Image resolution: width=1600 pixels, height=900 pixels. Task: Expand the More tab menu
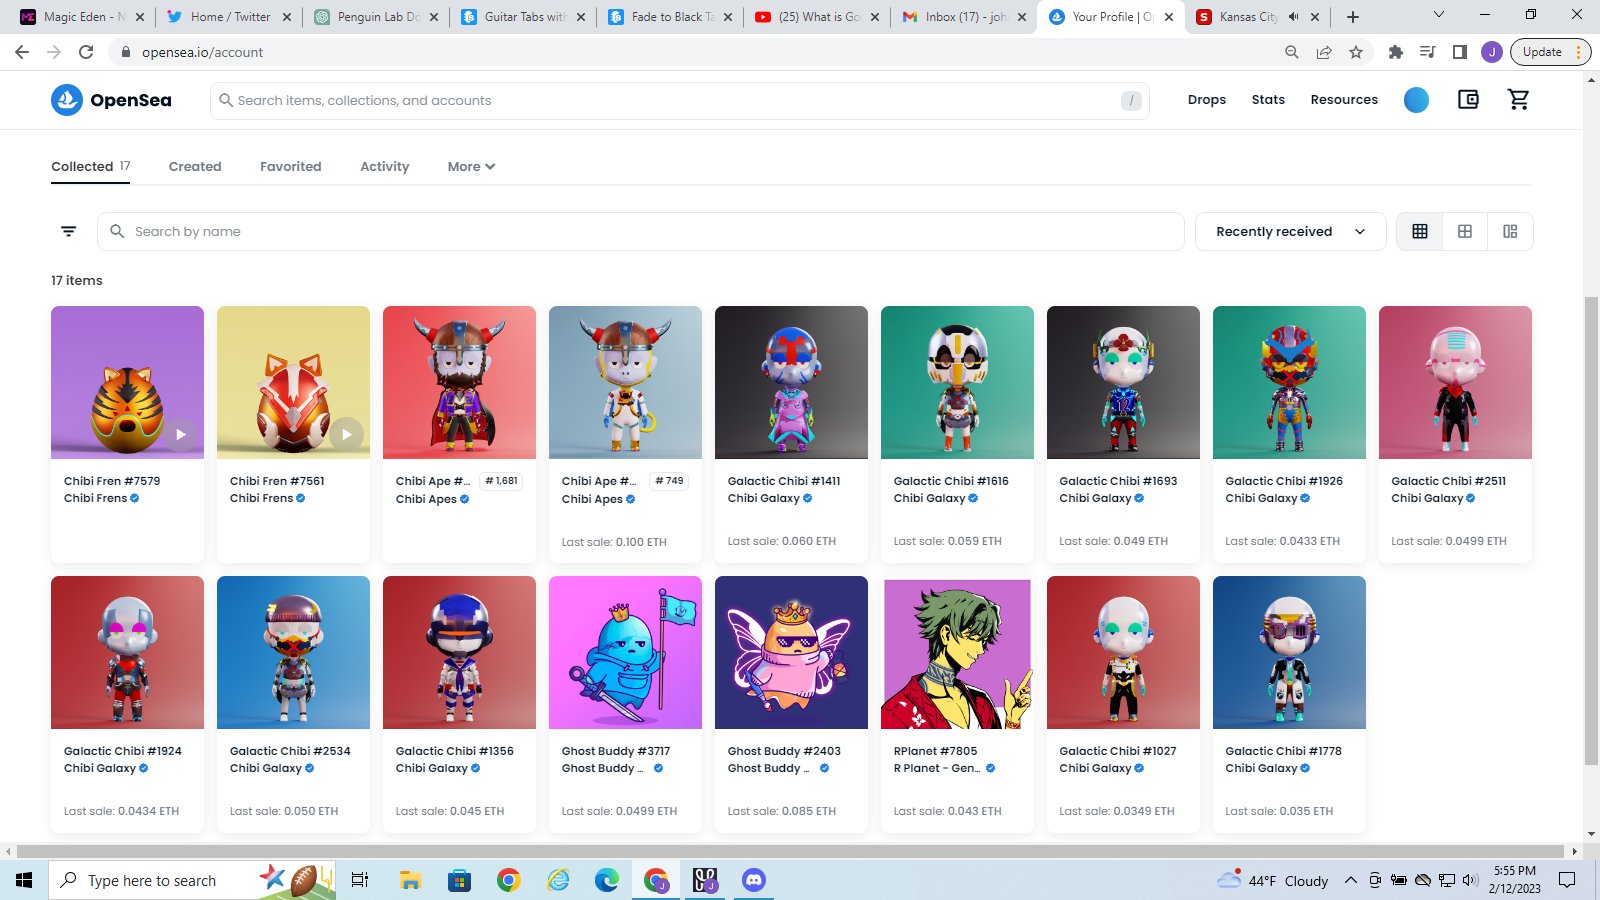(471, 167)
